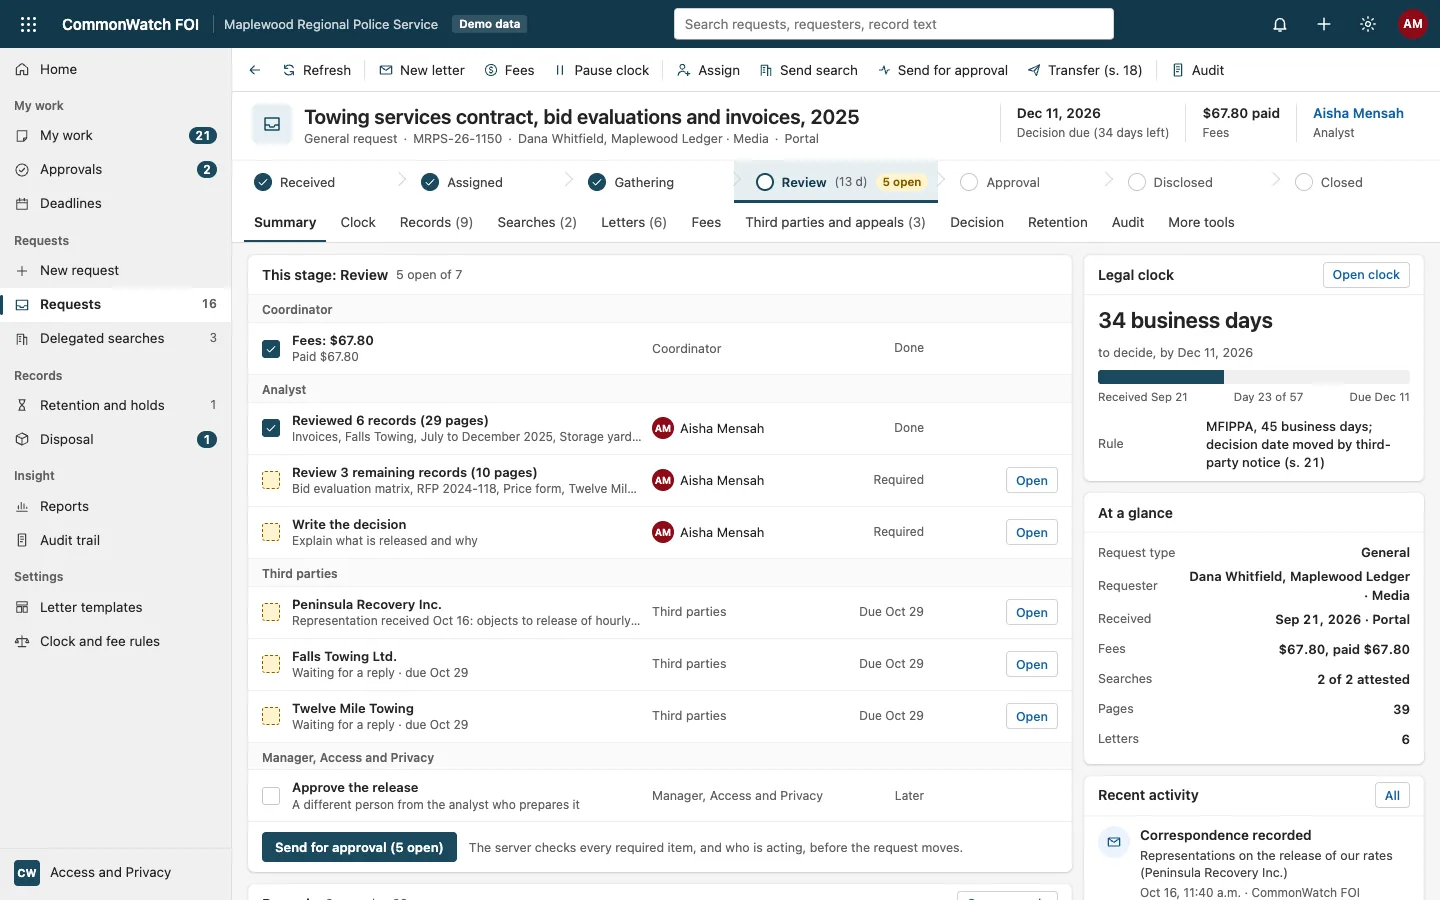Focus the search requests field
This screenshot has height=900, width=1440.
894,24
